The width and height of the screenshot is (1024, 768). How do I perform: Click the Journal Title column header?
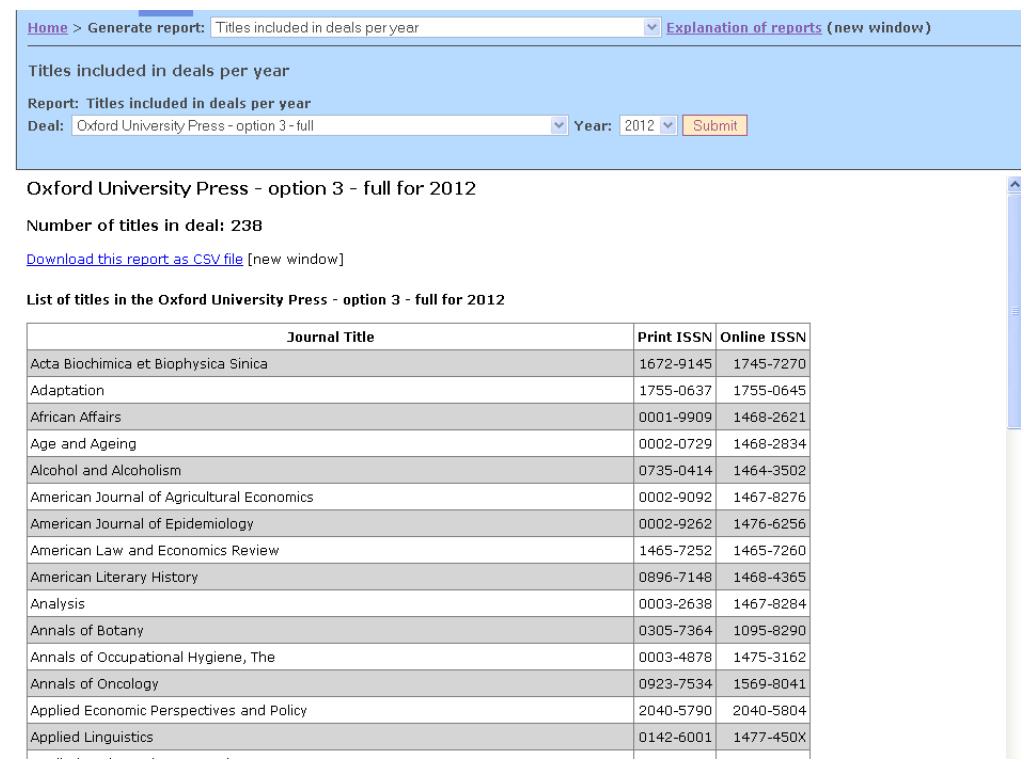click(x=330, y=337)
